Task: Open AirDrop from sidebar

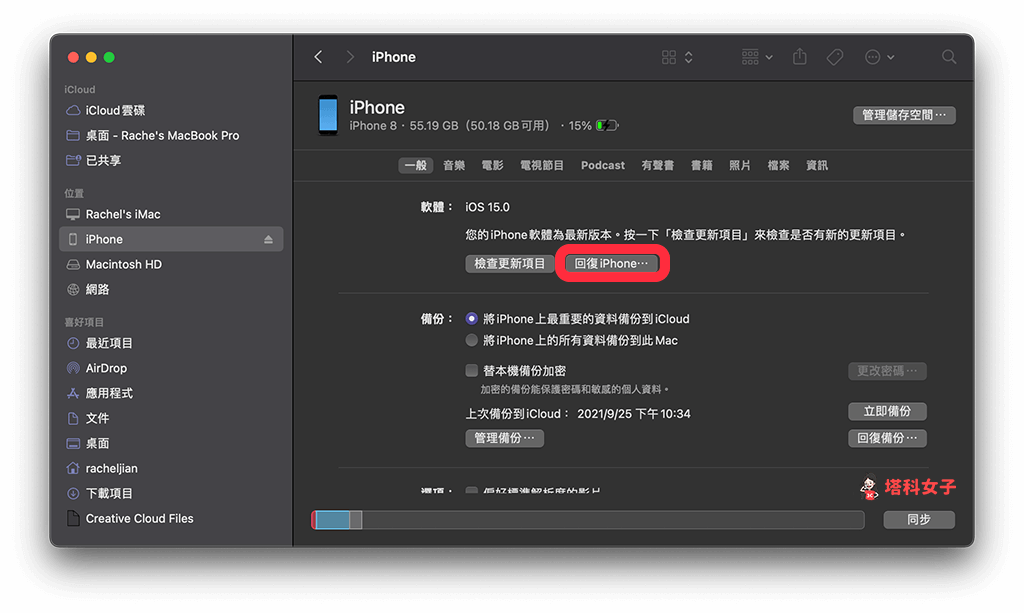Action: (x=97, y=368)
